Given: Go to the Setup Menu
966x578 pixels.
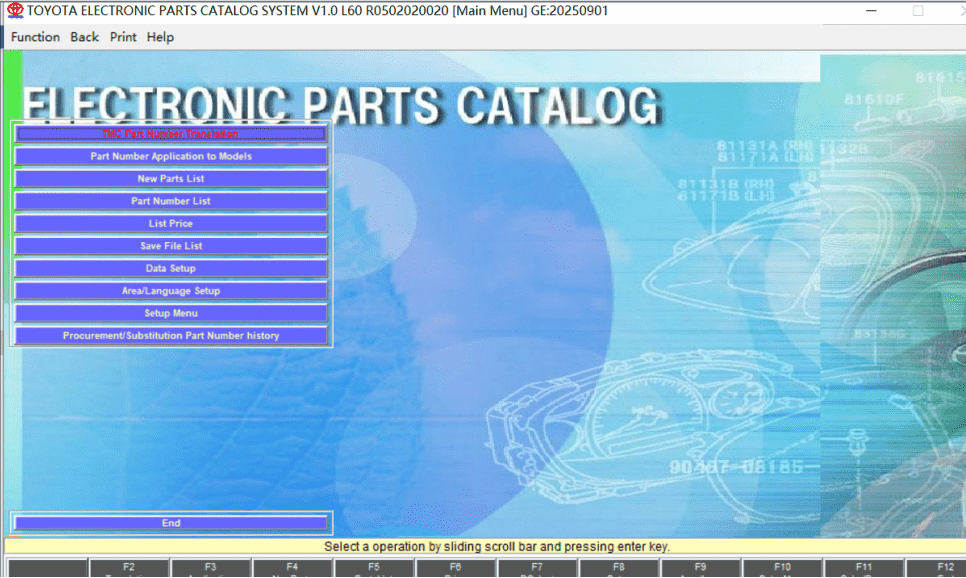Looking at the screenshot, I should pyautogui.click(x=170, y=314).
